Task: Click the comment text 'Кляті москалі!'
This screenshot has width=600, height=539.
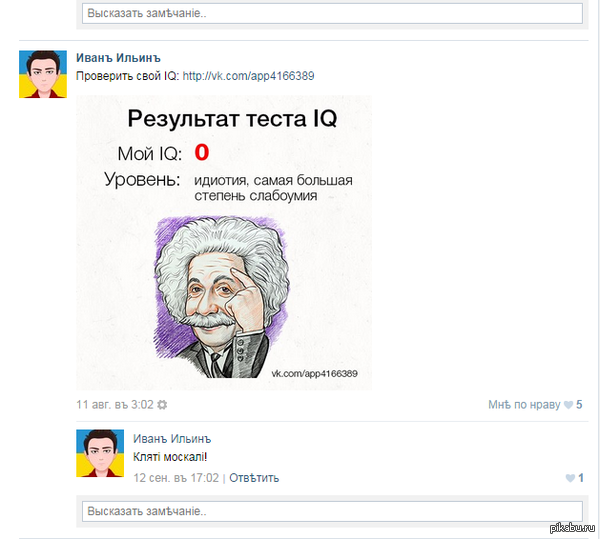Action: 170,457
